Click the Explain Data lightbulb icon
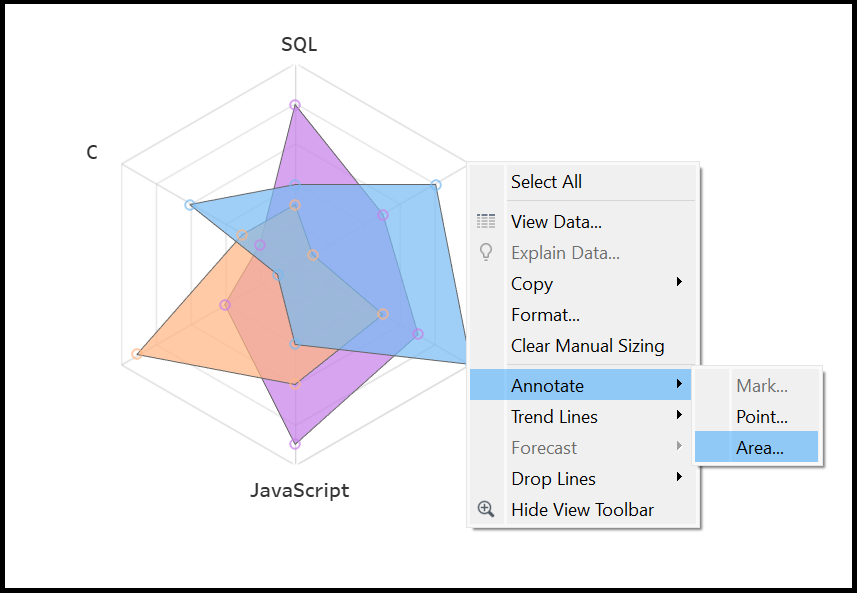Image resolution: width=857 pixels, height=594 pixels. point(486,253)
